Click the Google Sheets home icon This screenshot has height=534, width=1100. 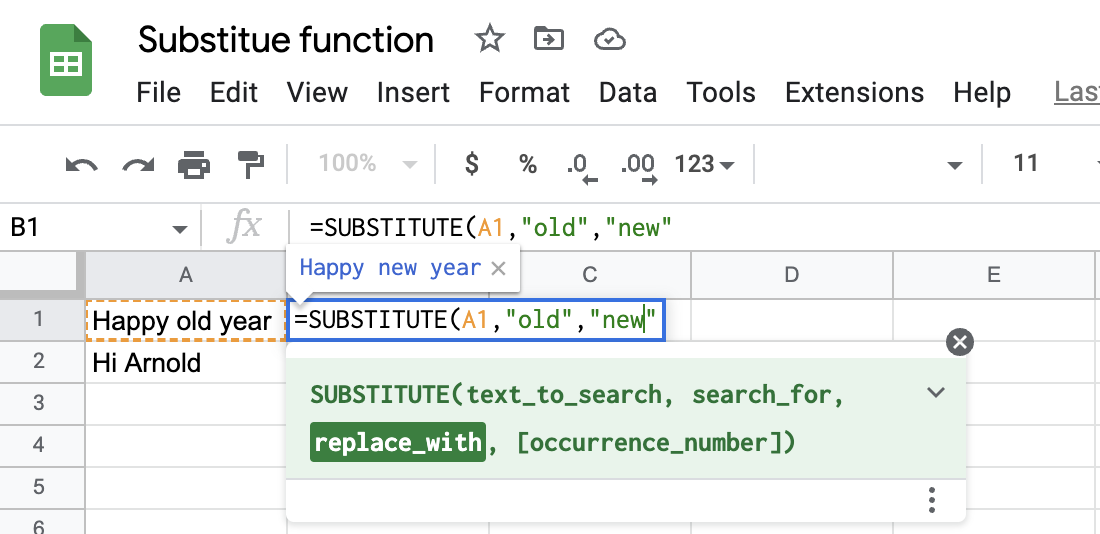point(65,62)
